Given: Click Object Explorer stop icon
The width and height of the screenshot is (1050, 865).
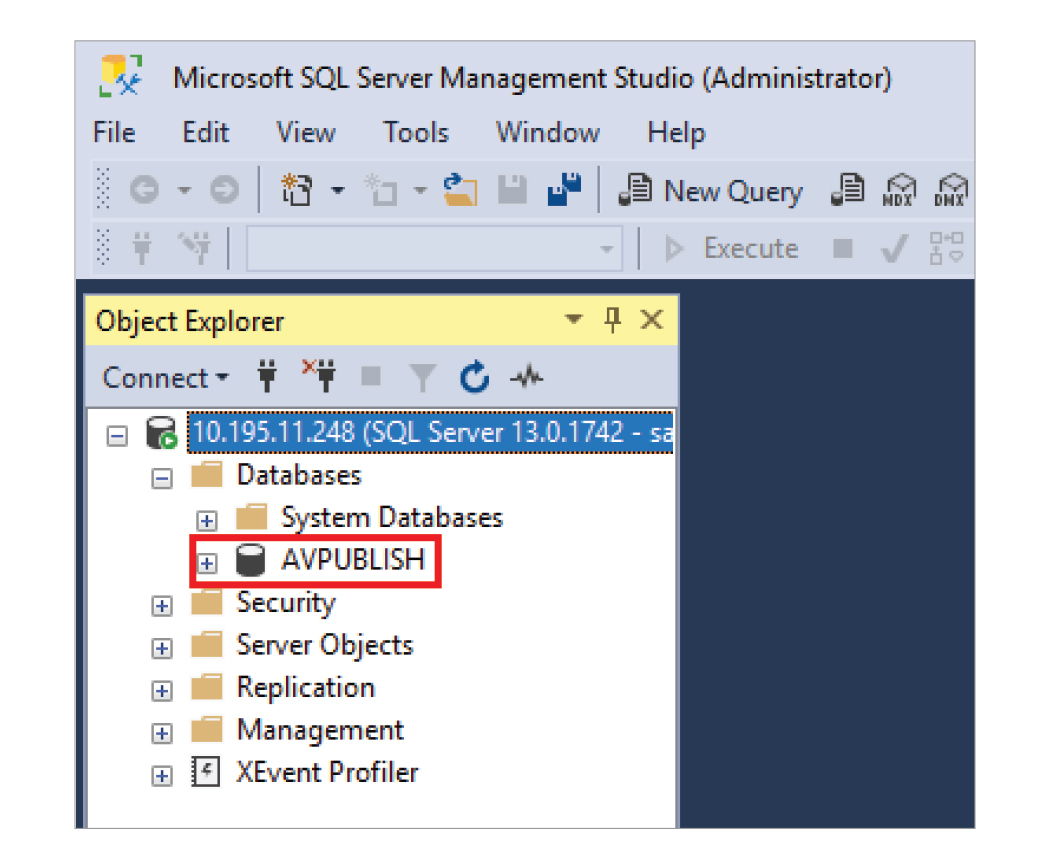Looking at the screenshot, I should pyautogui.click(x=371, y=377).
